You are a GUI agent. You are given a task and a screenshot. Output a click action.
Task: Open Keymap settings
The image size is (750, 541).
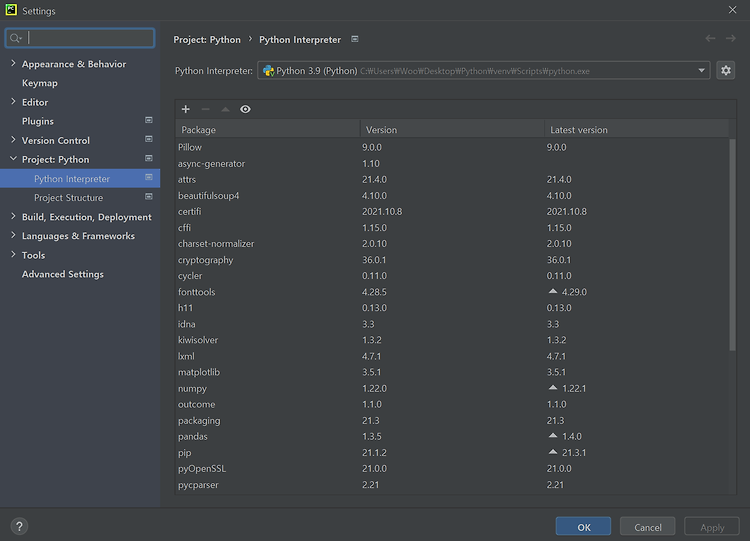click(x=40, y=83)
